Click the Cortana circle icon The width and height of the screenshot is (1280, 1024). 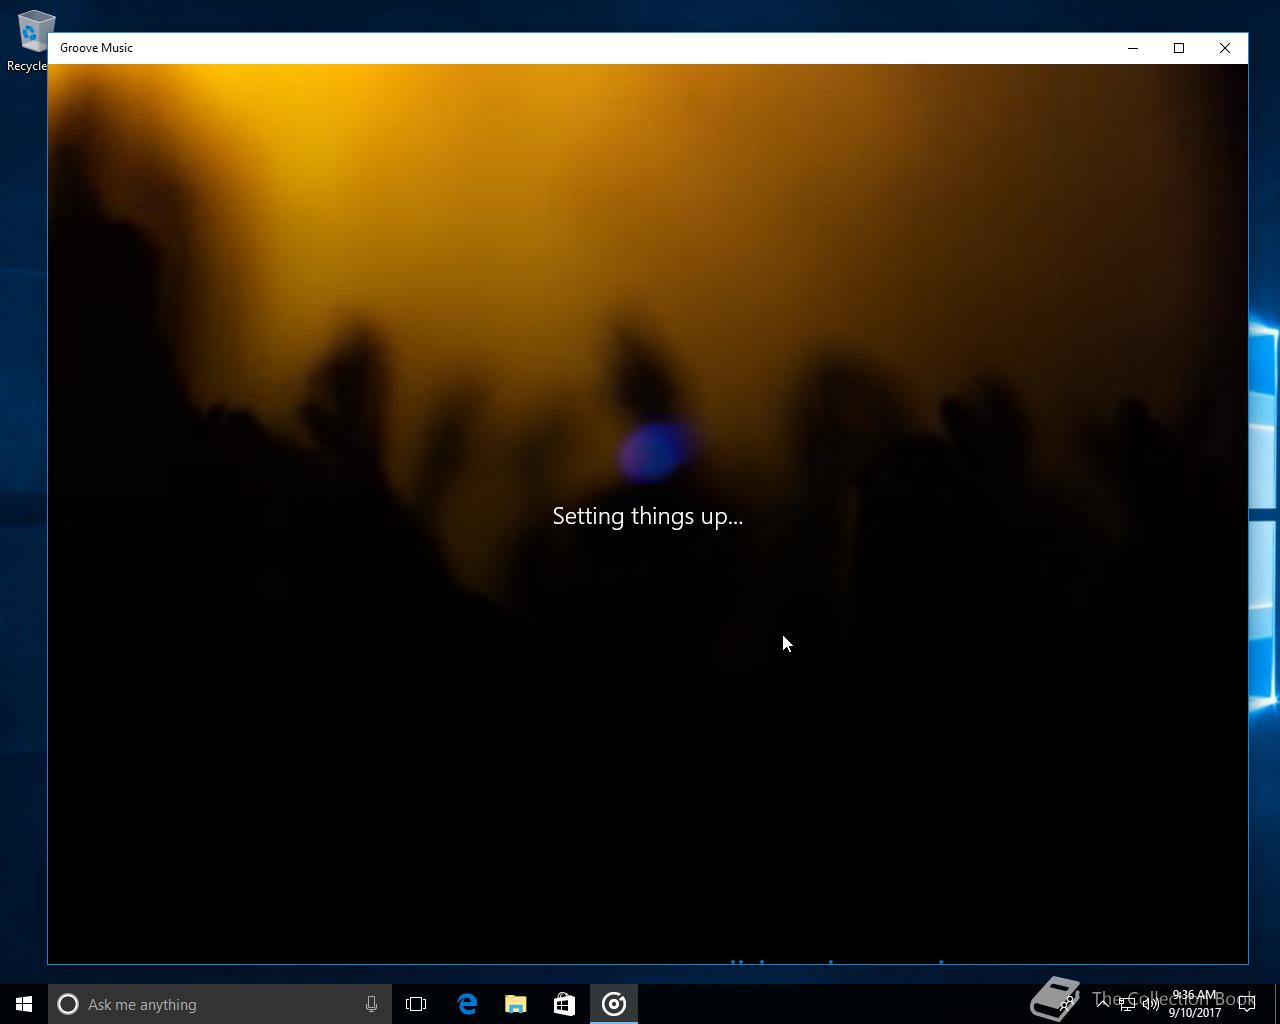(68, 1004)
